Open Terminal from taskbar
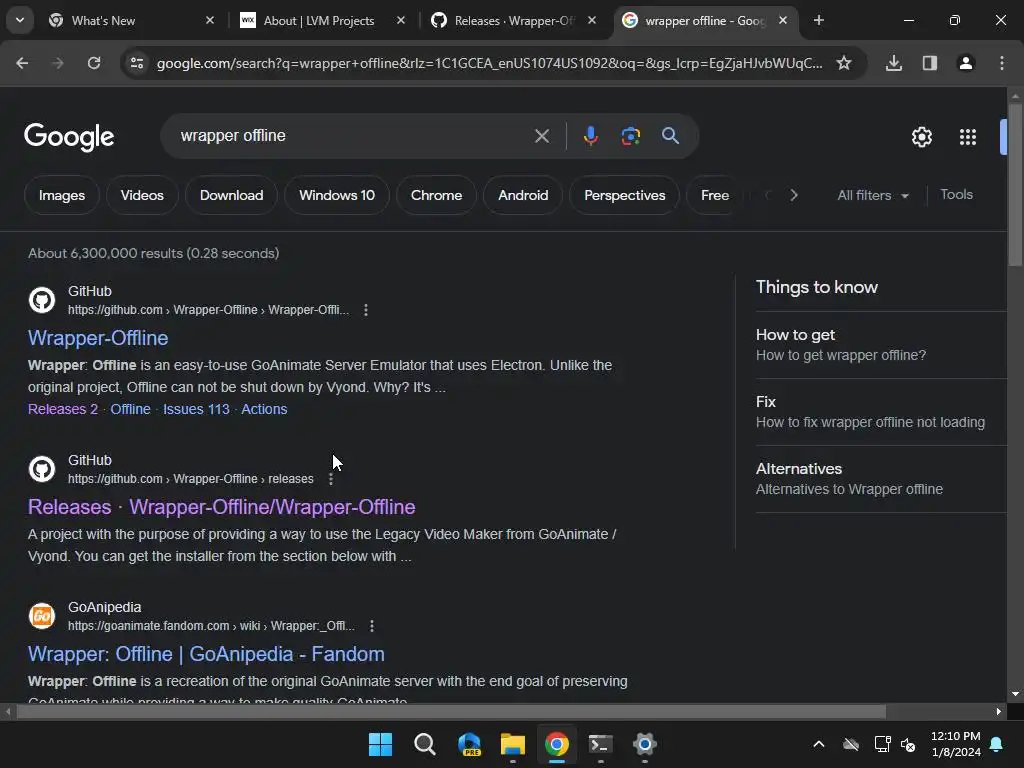The width and height of the screenshot is (1024, 768). click(600, 744)
